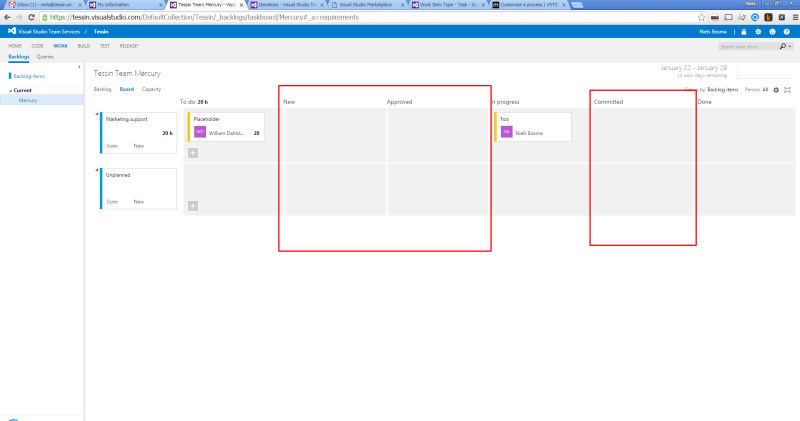Open the work item search dropdown icon
The height and width of the screenshot is (421, 800).
(790, 46)
